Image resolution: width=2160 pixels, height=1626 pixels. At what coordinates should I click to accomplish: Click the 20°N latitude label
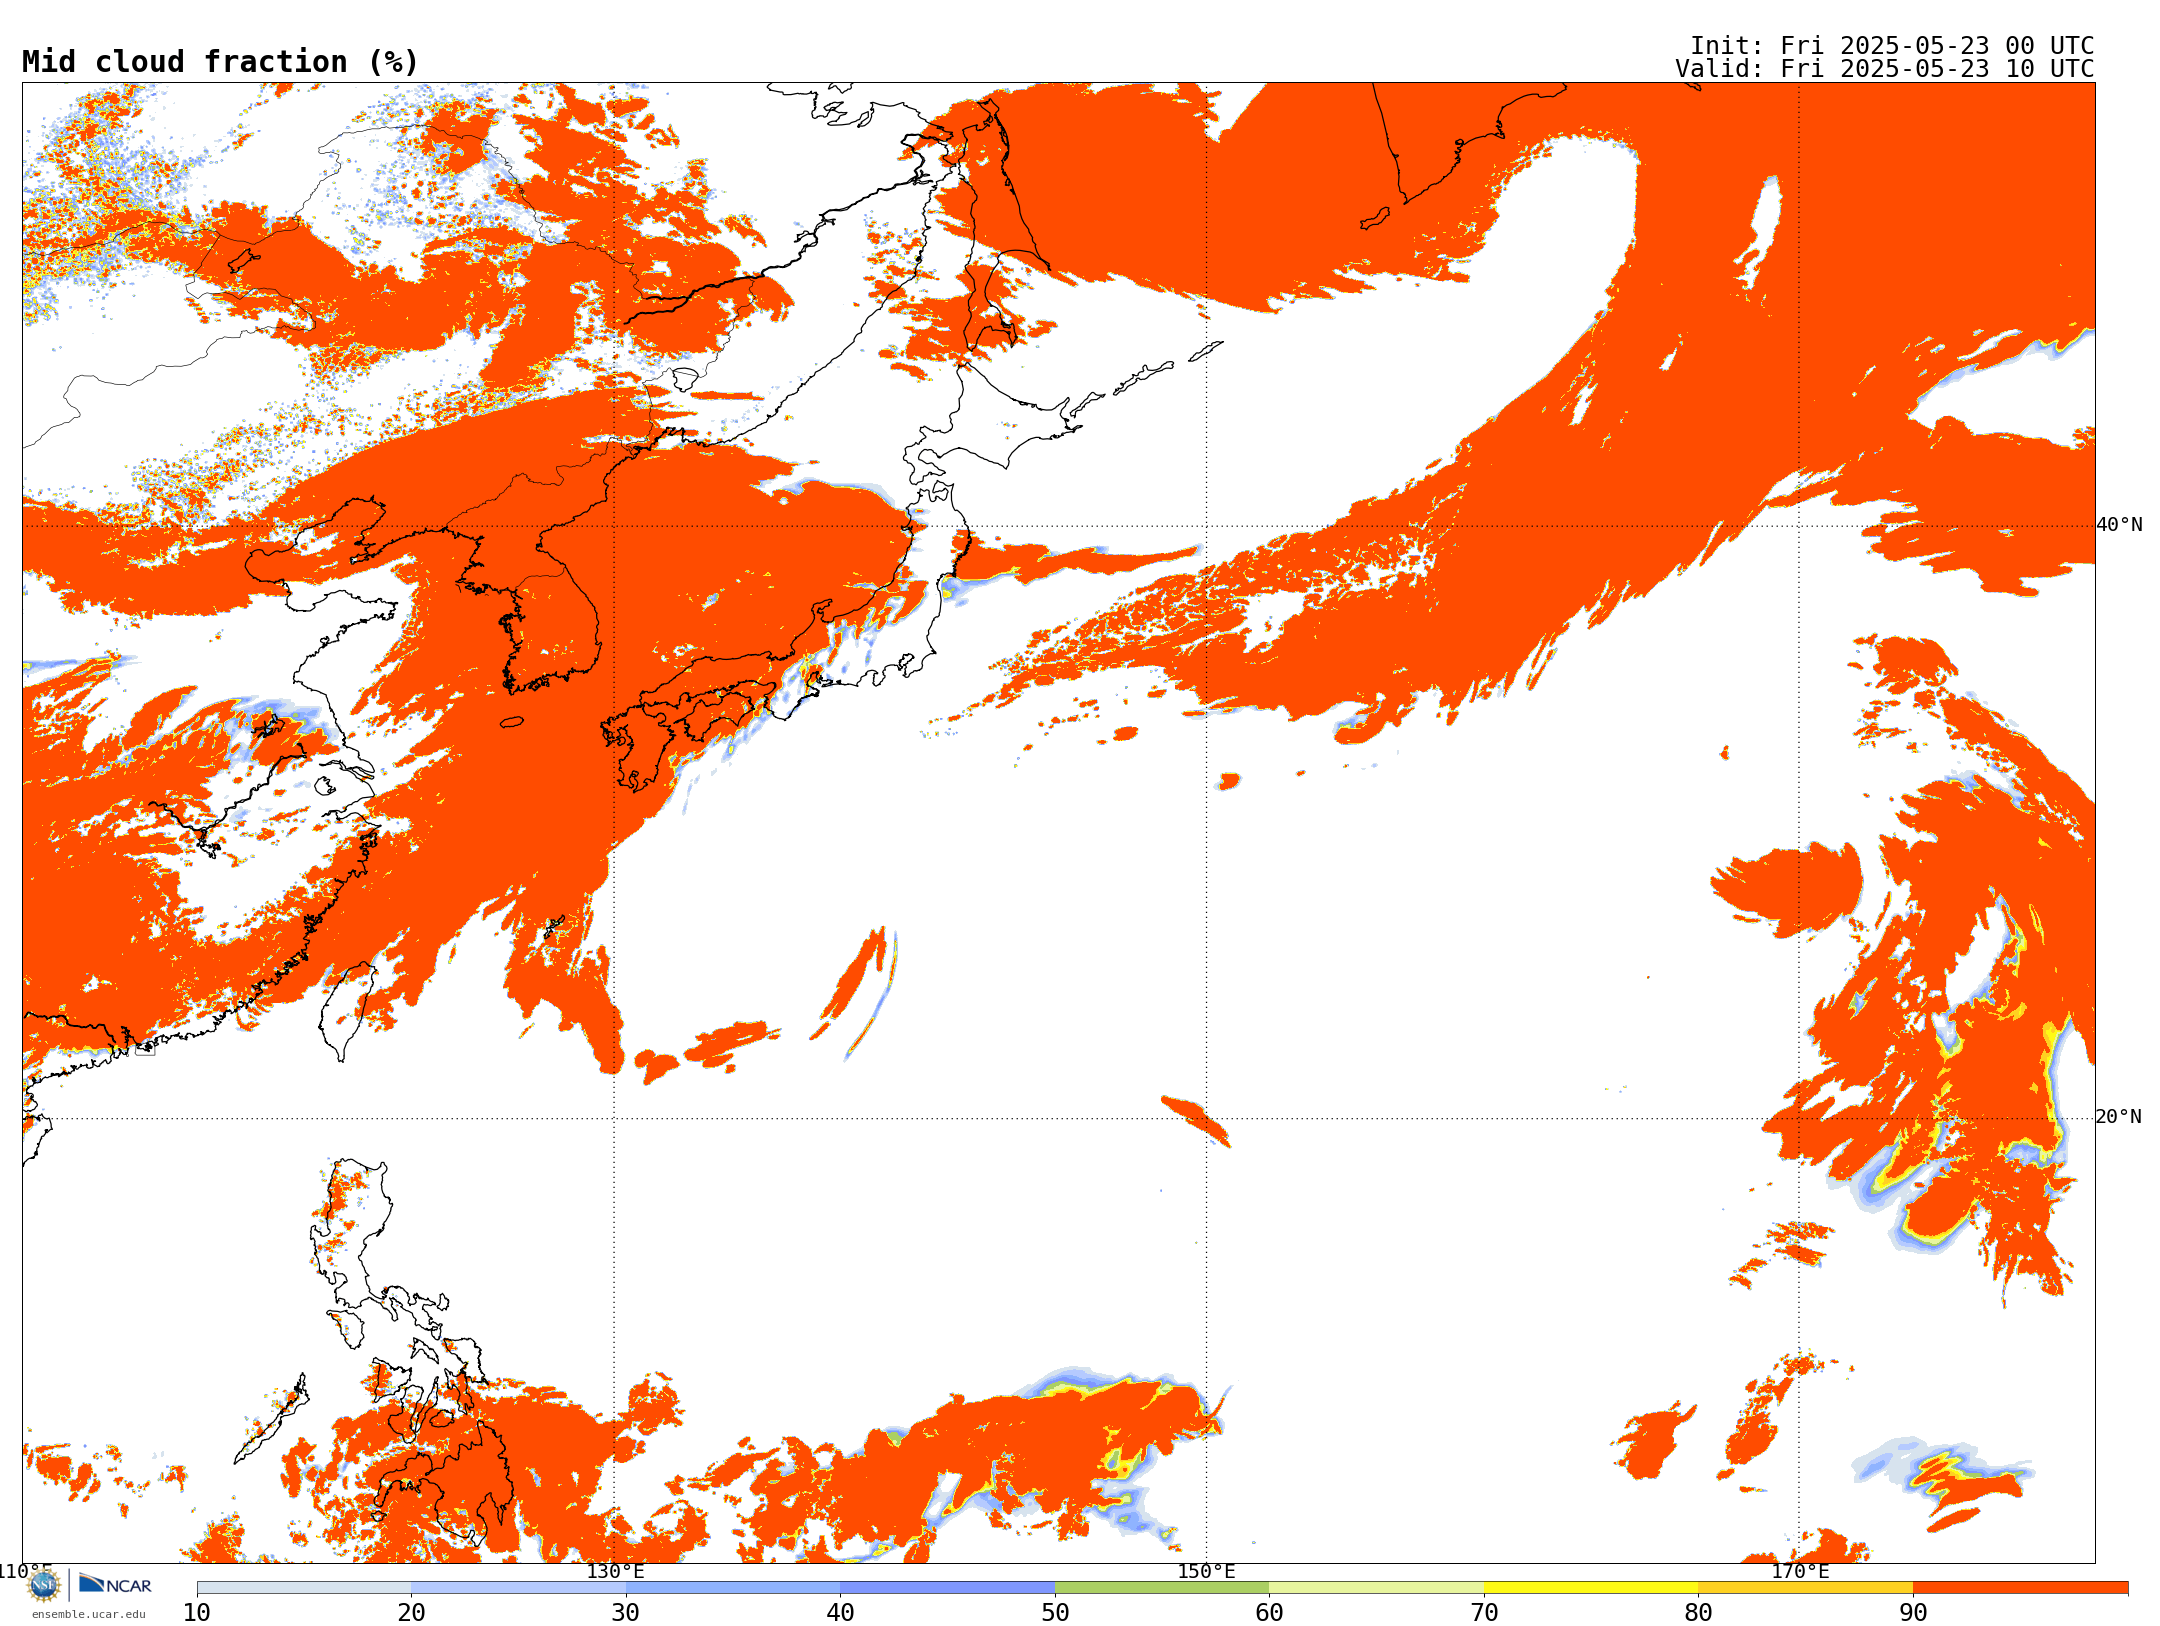[x=2120, y=1117]
